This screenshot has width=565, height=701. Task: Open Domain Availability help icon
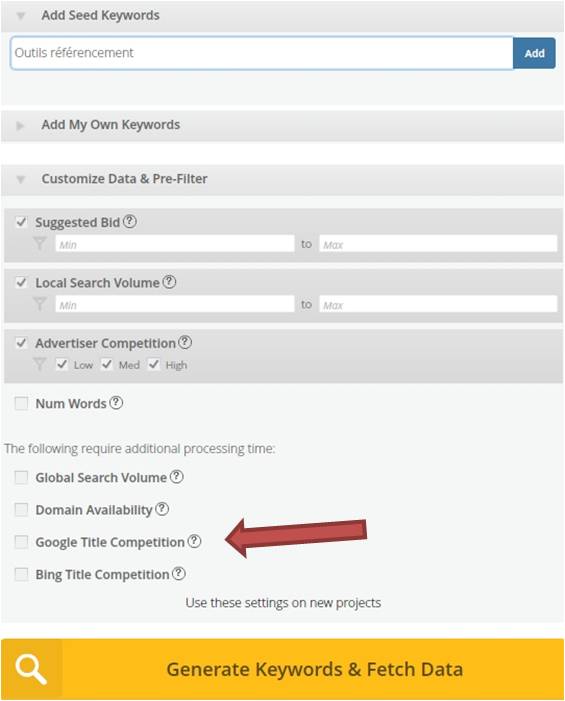click(x=162, y=509)
